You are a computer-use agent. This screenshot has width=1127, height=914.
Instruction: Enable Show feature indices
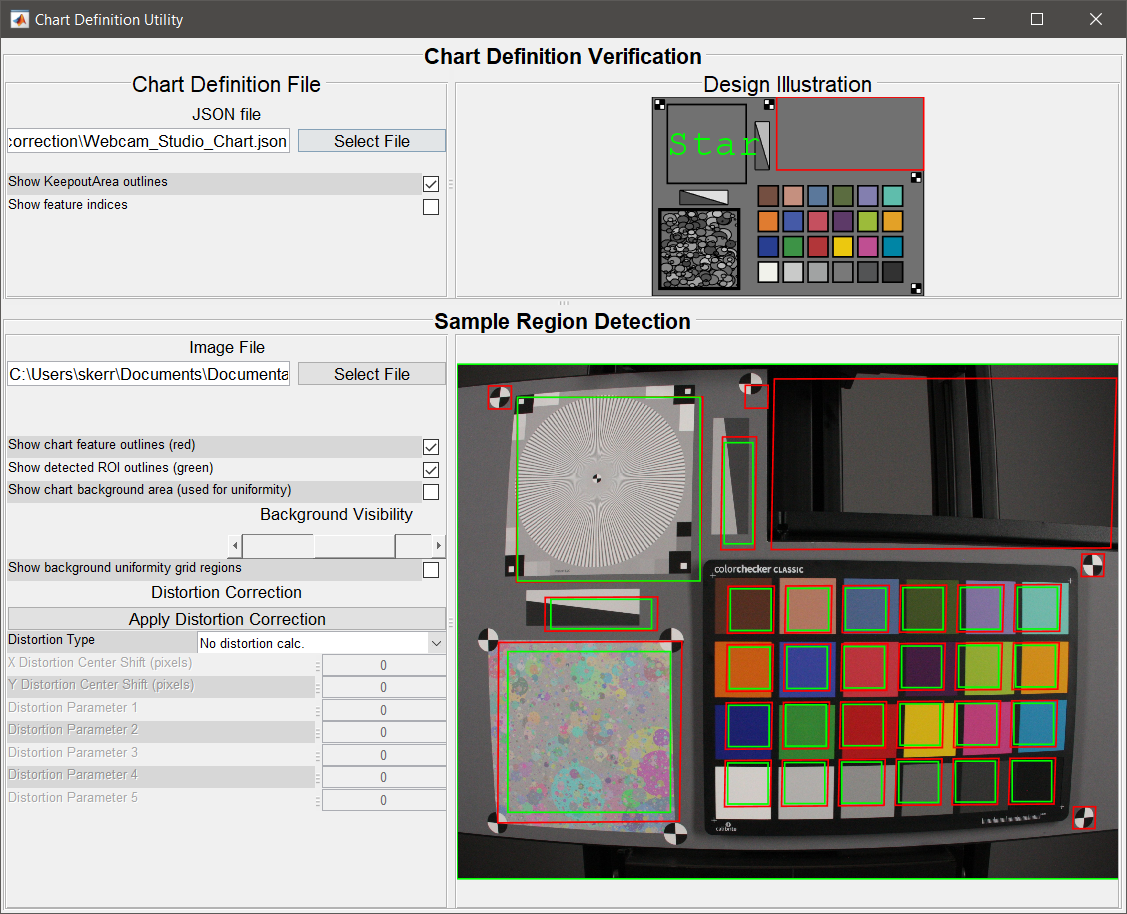coord(431,206)
